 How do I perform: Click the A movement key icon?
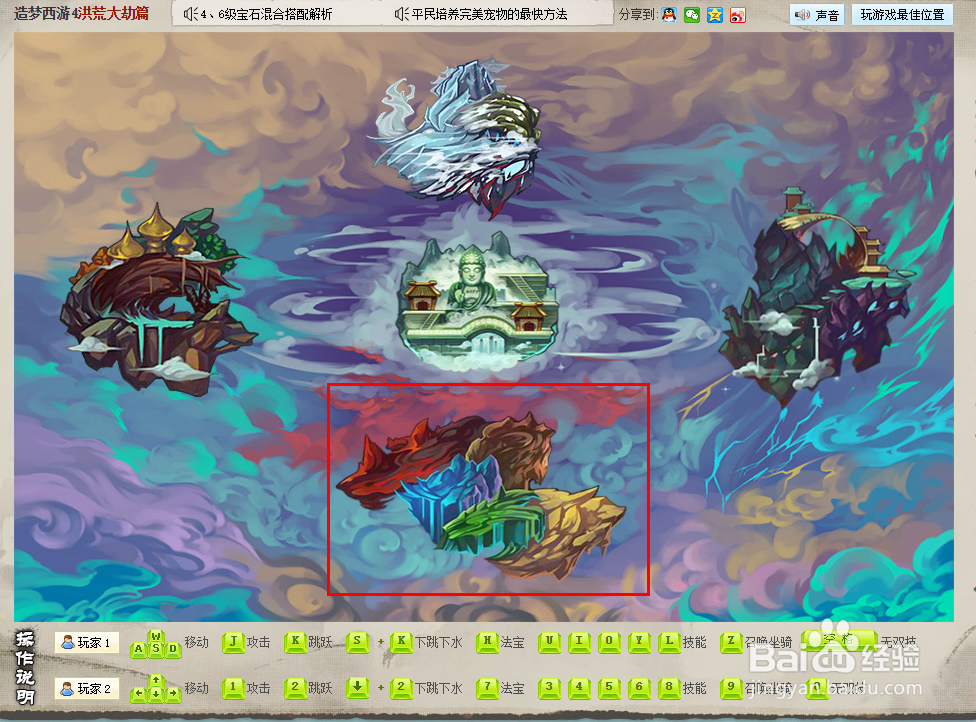coord(138,650)
